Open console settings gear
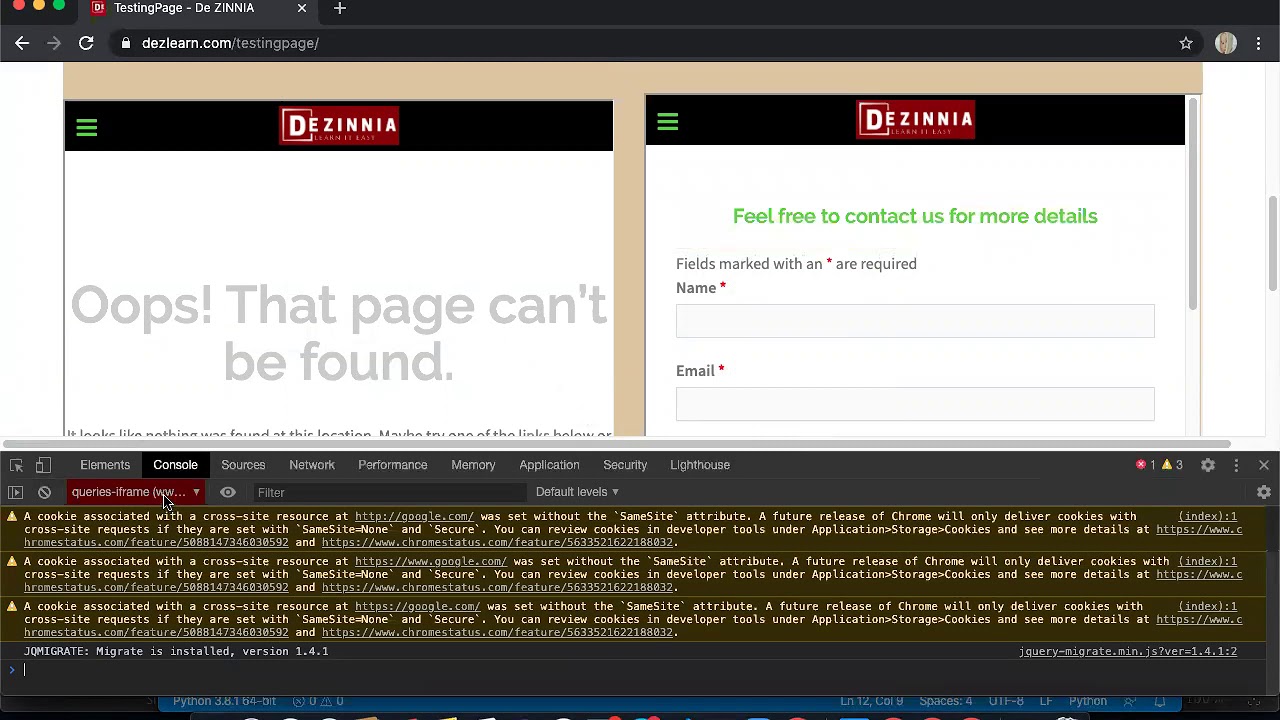Viewport: 1280px width, 720px height. point(1264,492)
